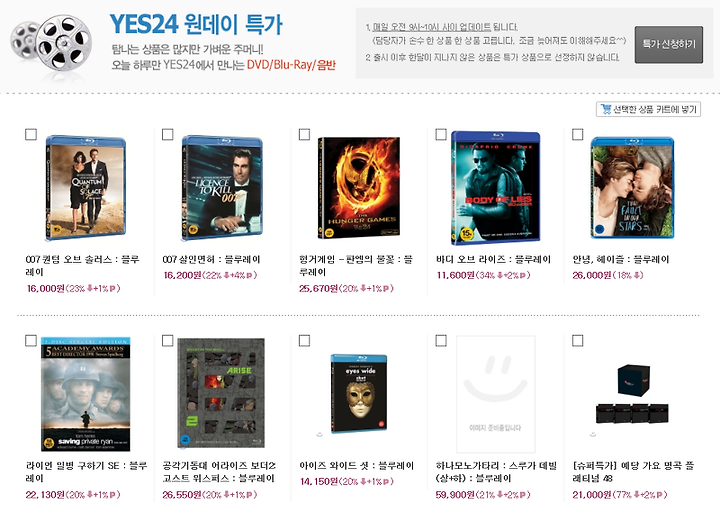This screenshot has height=512, width=720.
Task: Open 바디 오브 라이즈 : 블루레이 link
Action: point(493,259)
